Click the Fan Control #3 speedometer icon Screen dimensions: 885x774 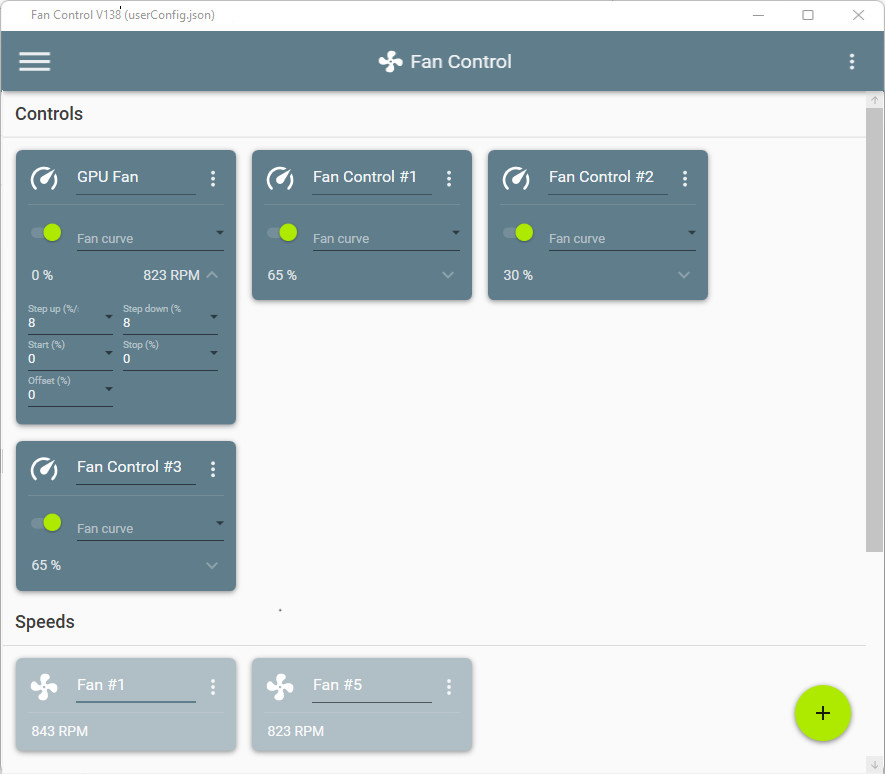pos(44,469)
